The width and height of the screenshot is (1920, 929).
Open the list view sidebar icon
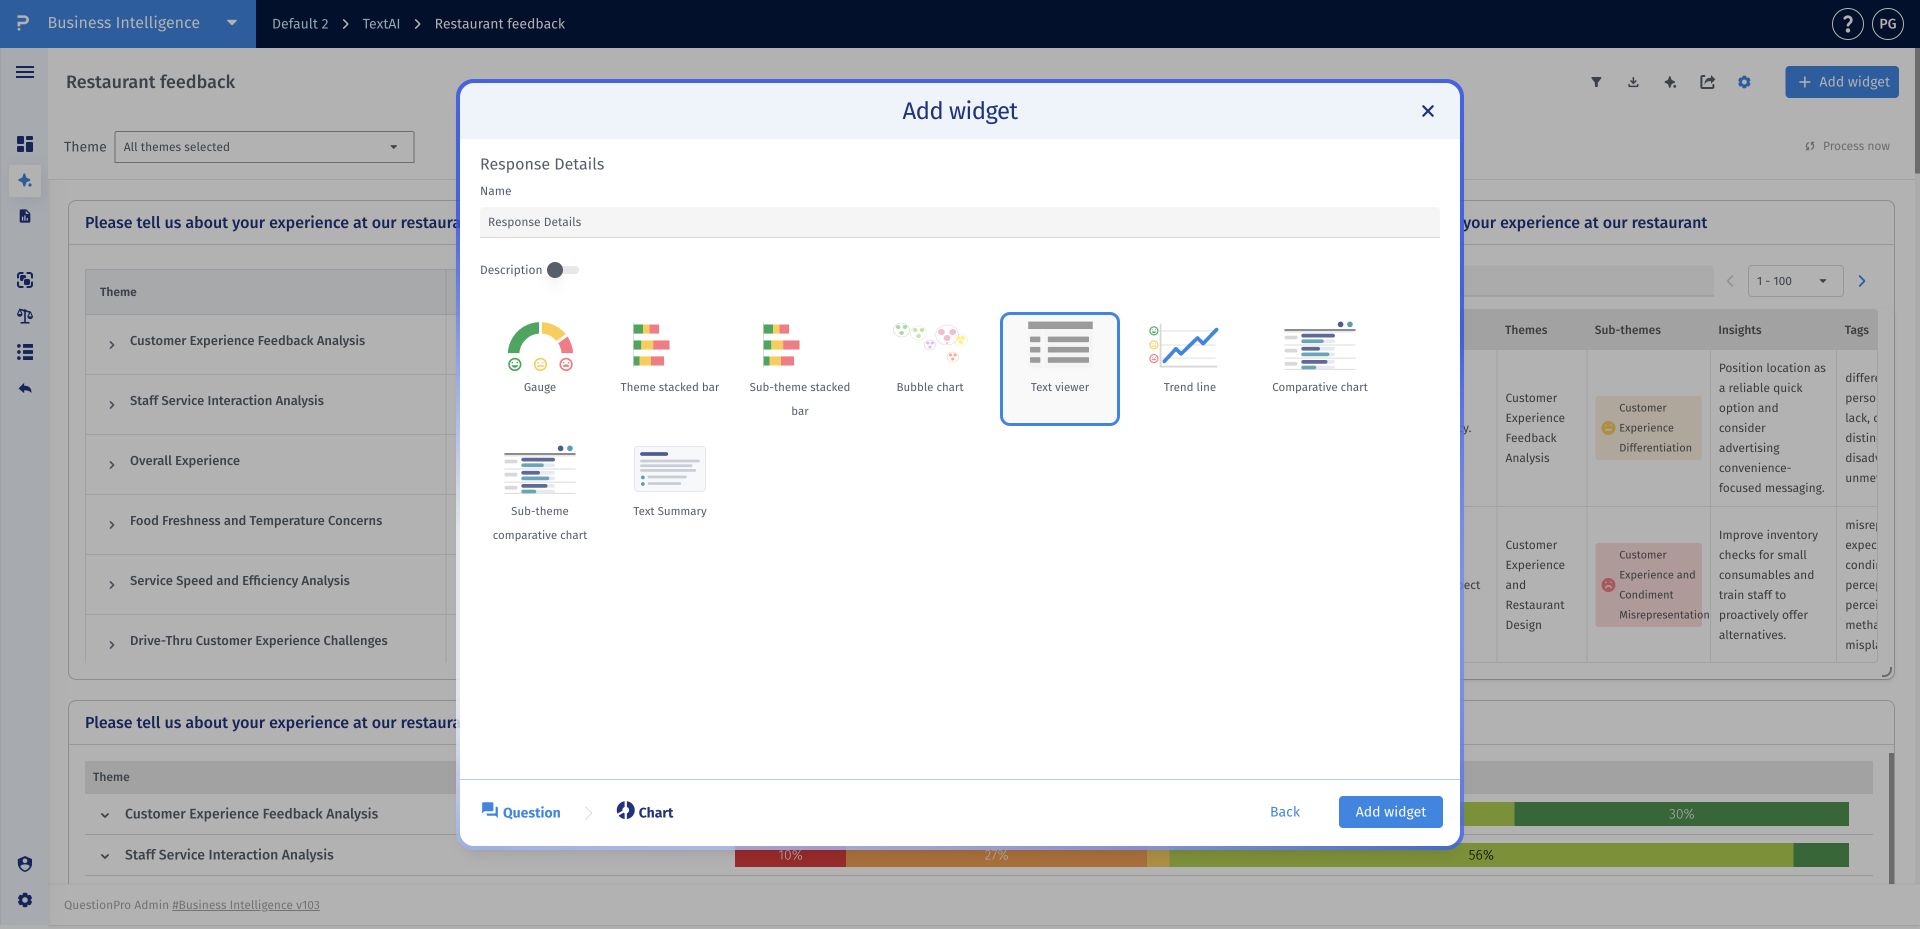coord(25,352)
